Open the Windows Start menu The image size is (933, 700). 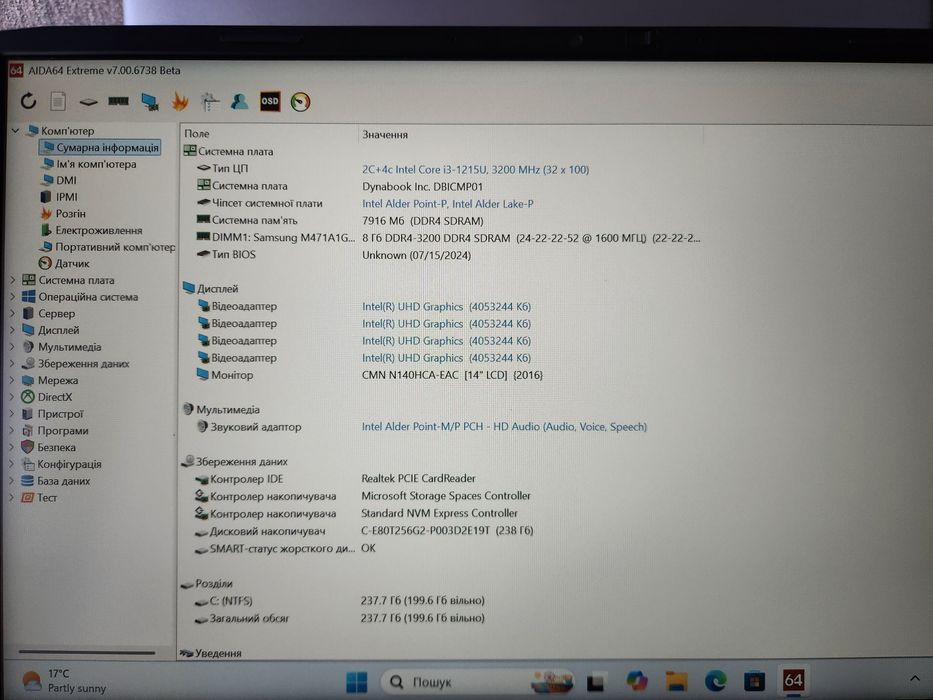click(x=356, y=682)
